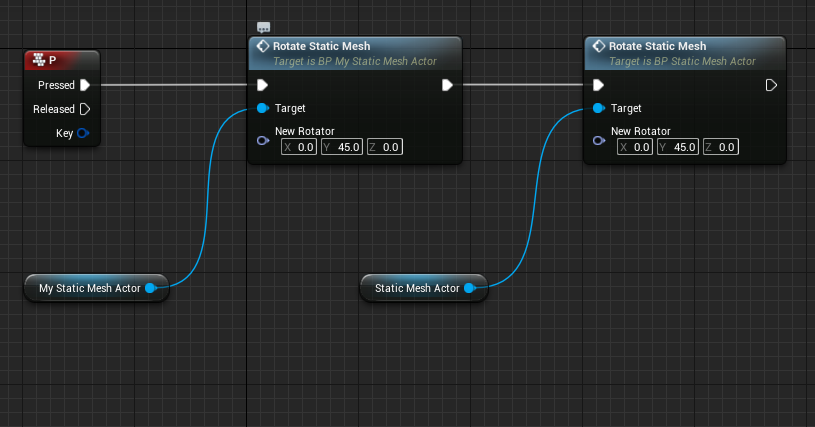
Task: Edit X value field on first Rotate Static Mesh node
Action: 299,147
